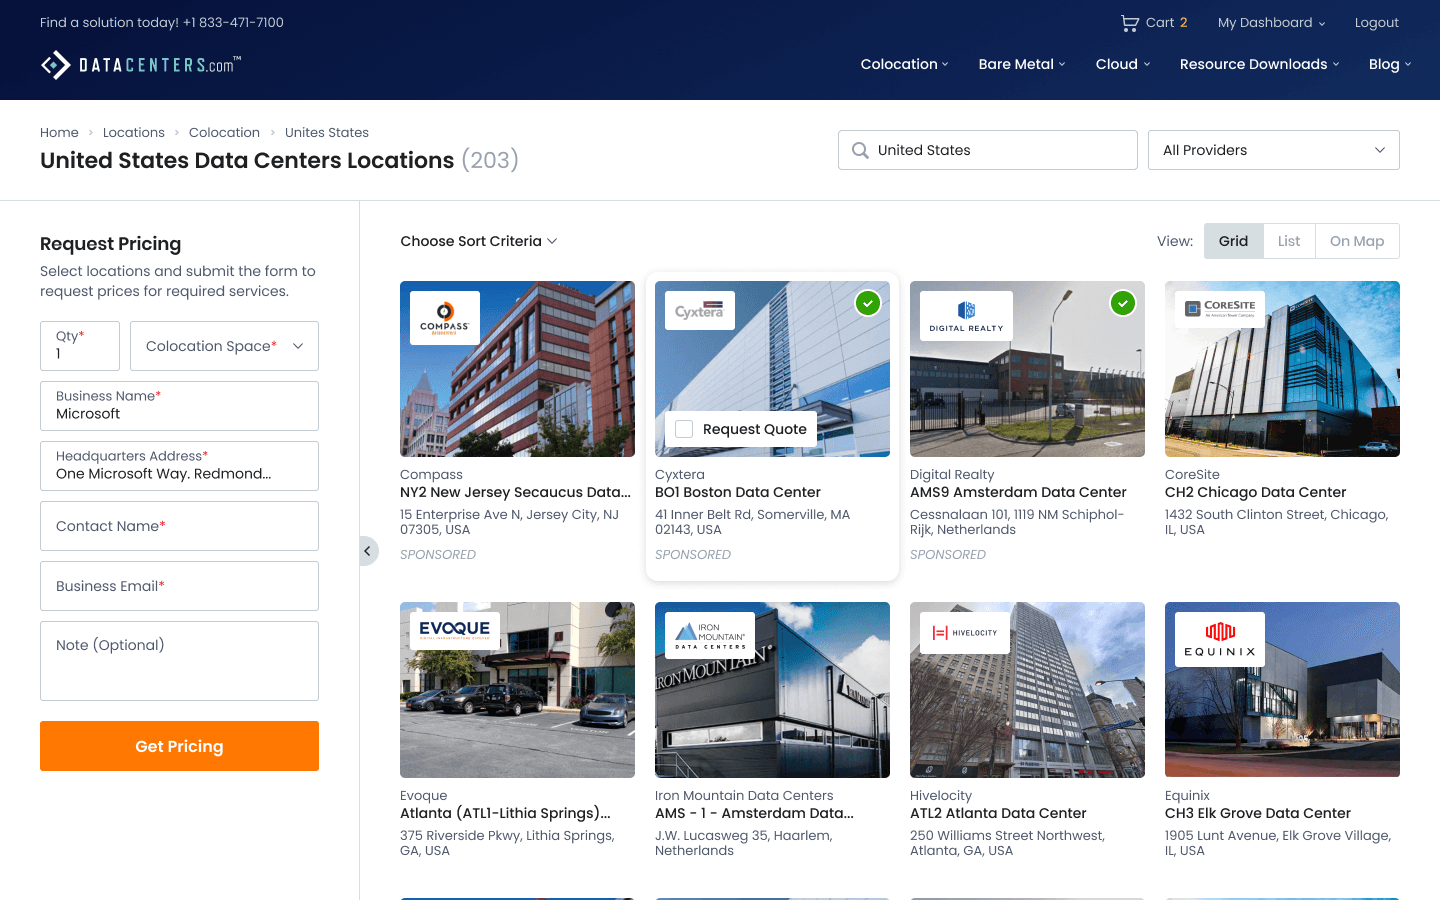This screenshot has height=900, width=1440.
Task: Click address 250 Williams Street Northwest, Atlanta
Action: 1008,843
